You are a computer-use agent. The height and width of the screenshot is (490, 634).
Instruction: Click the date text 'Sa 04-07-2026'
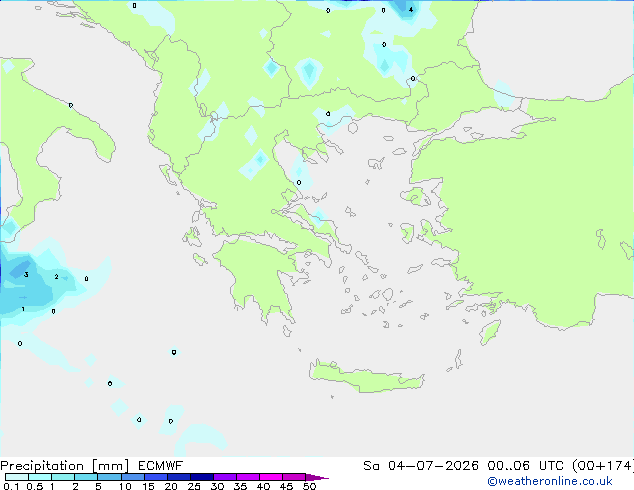[421, 466]
